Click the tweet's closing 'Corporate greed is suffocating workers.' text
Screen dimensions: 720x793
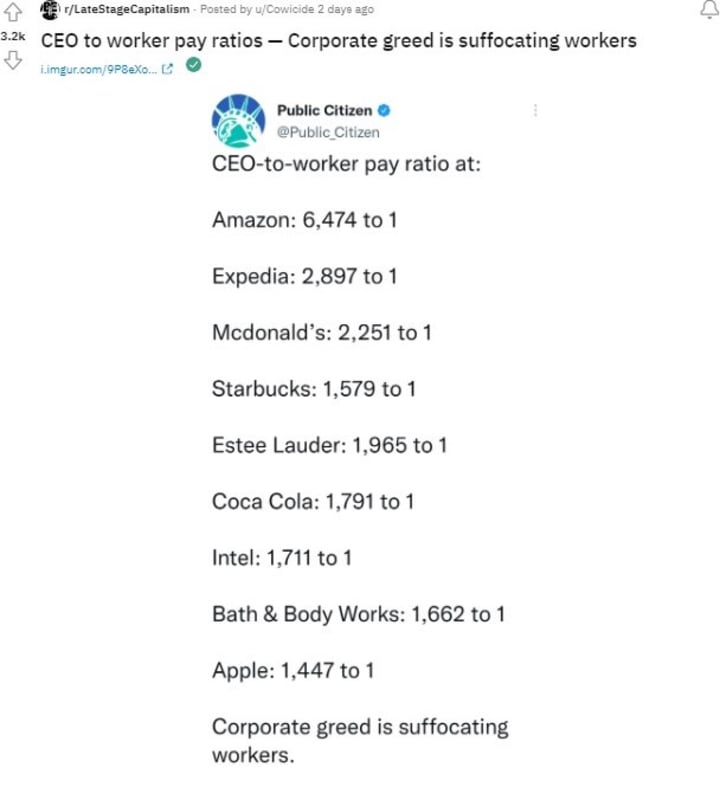(x=360, y=741)
